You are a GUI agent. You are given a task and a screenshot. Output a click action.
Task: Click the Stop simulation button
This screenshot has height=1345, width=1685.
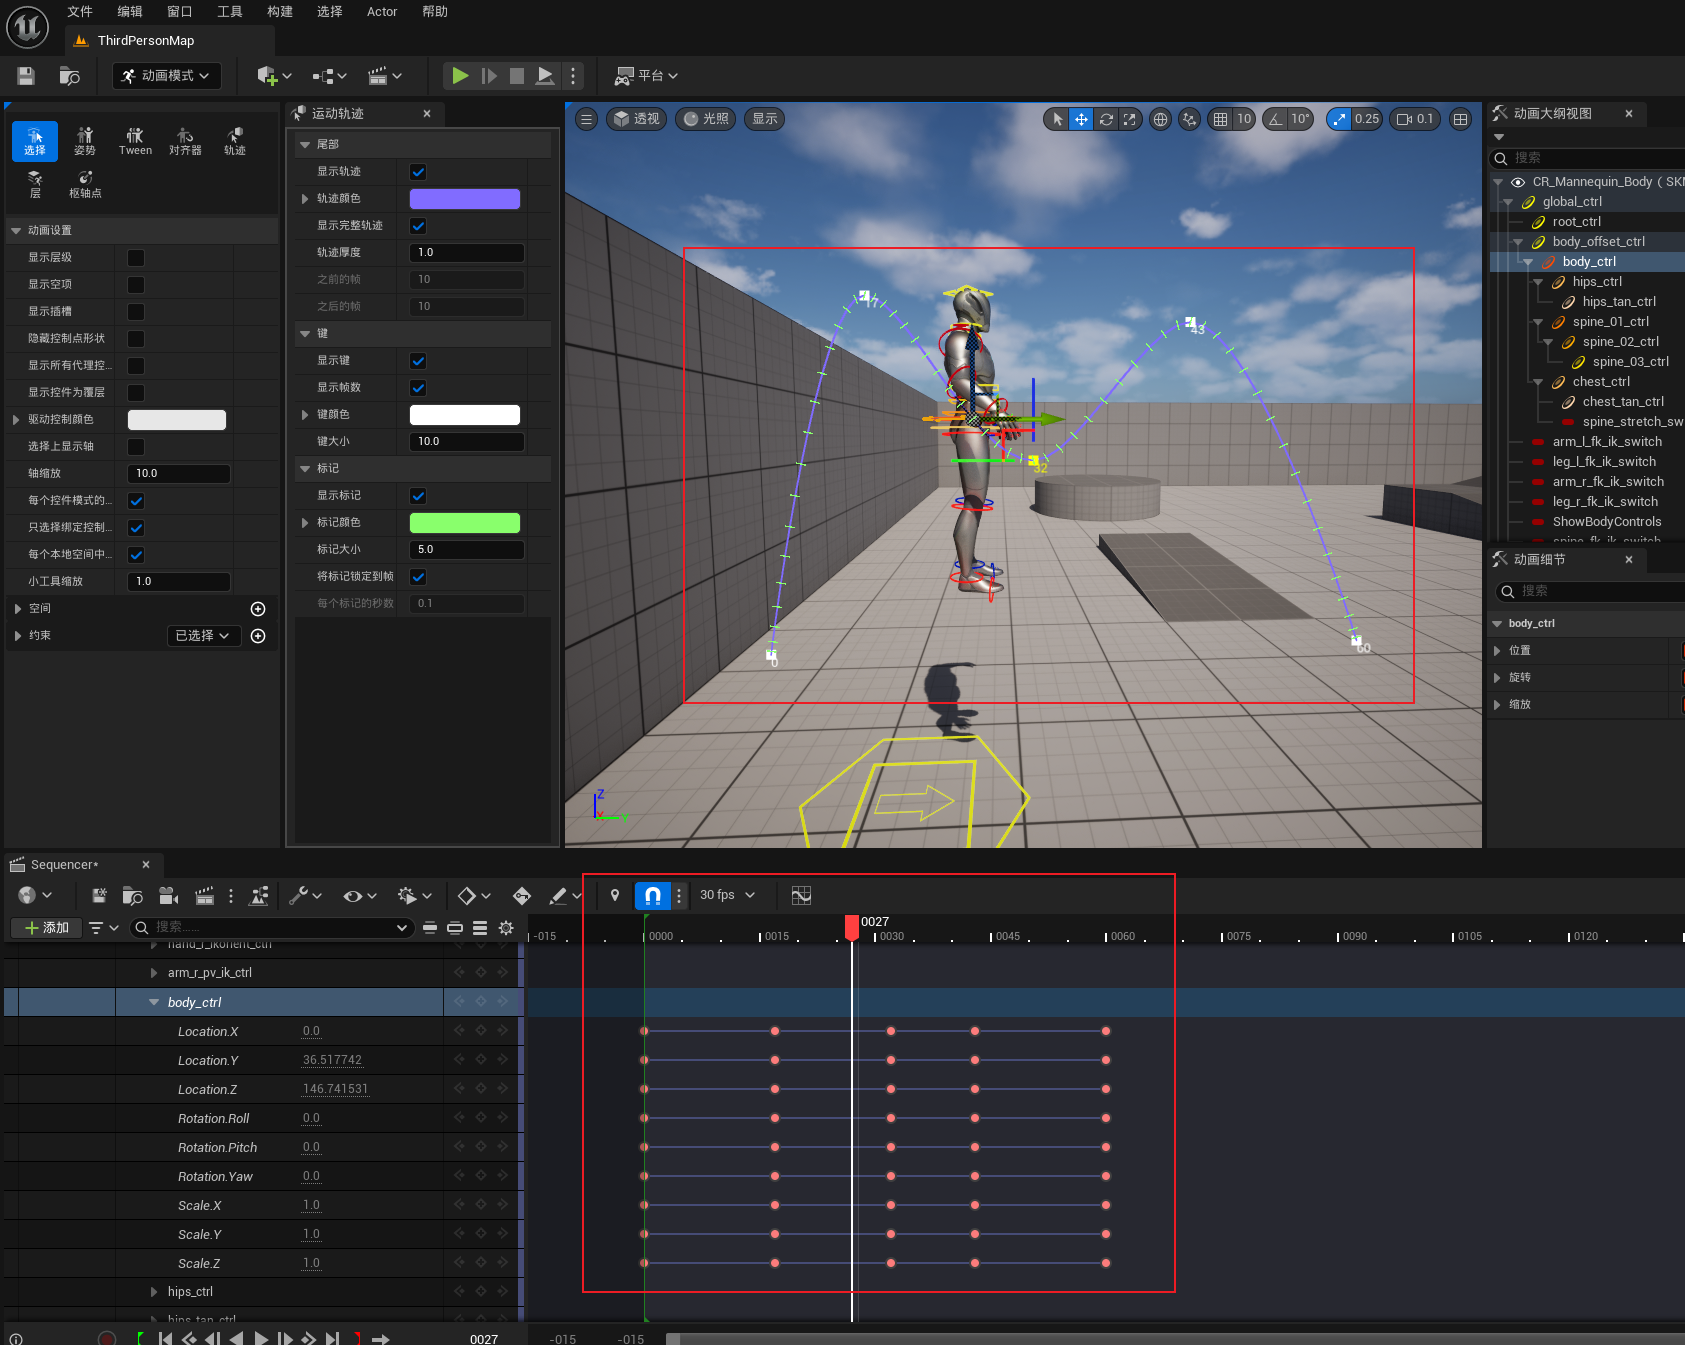pyautogui.click(x=517, y=76)
